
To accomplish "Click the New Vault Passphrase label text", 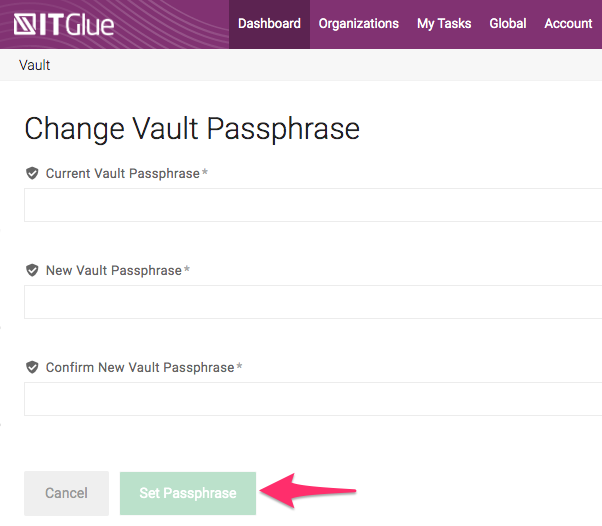I will coord(114,270).
